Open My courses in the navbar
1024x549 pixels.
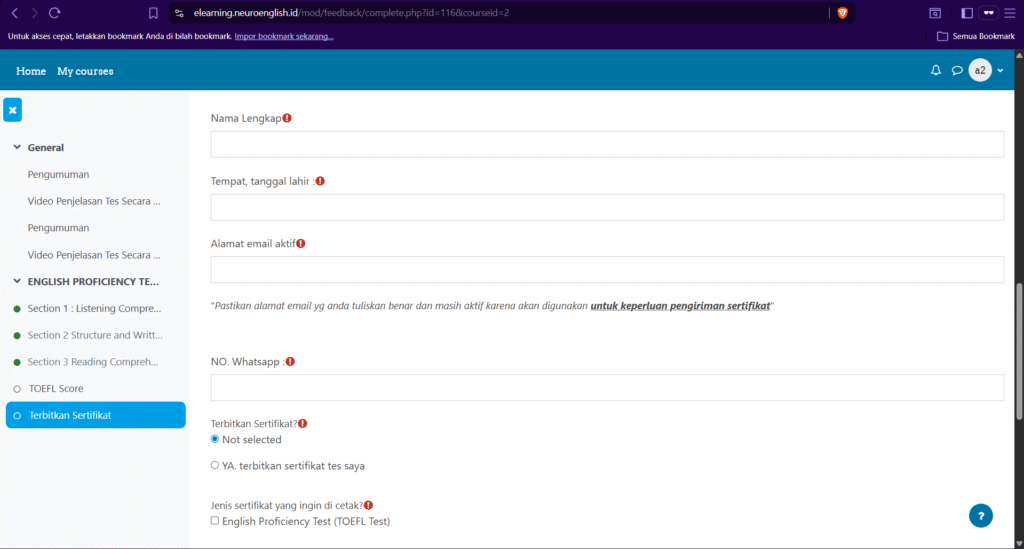click(x=85, y=71)
